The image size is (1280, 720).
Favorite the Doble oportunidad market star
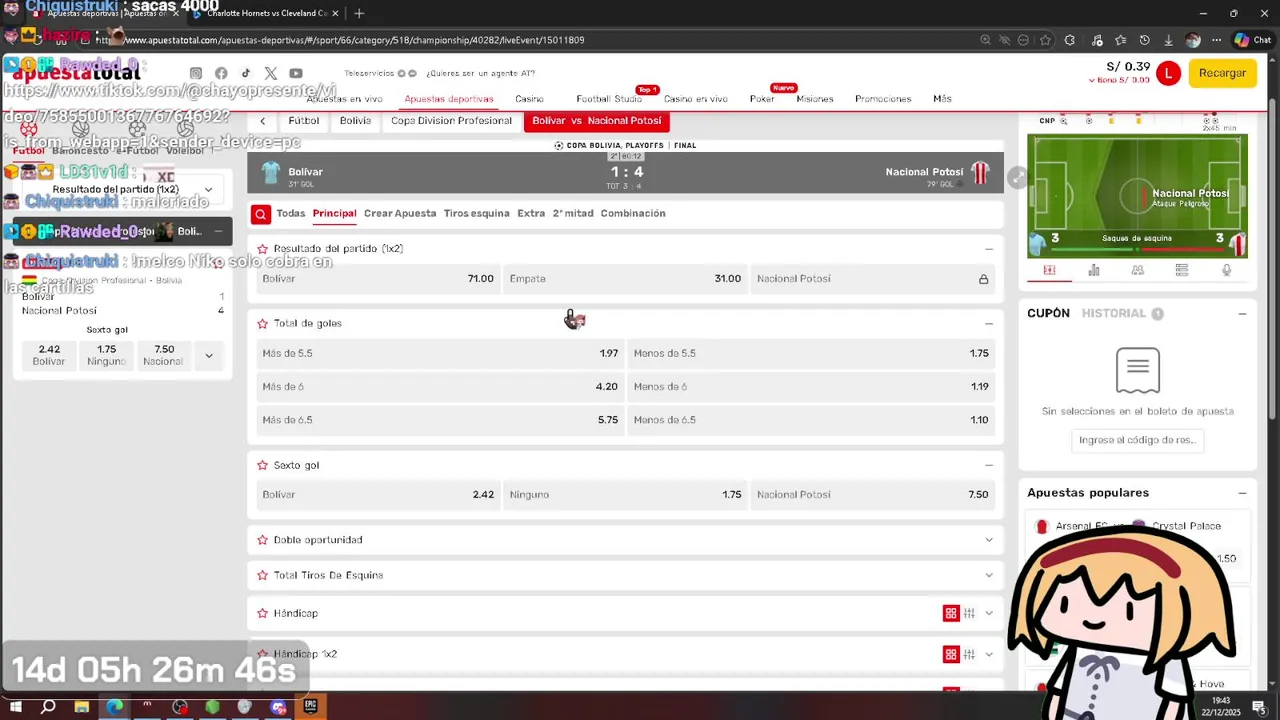coord(263,540)
